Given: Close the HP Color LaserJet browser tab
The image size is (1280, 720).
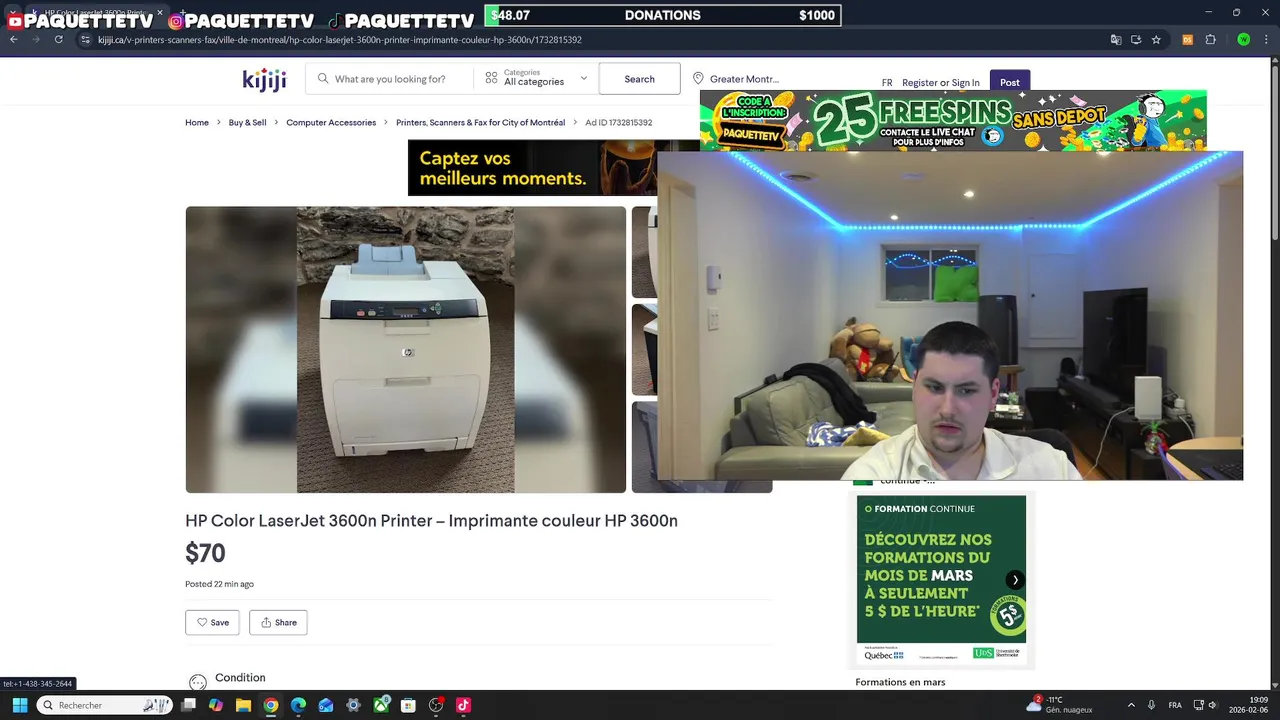Looking at the screenshot, I should pyautogui.click(x=159, y=13).
